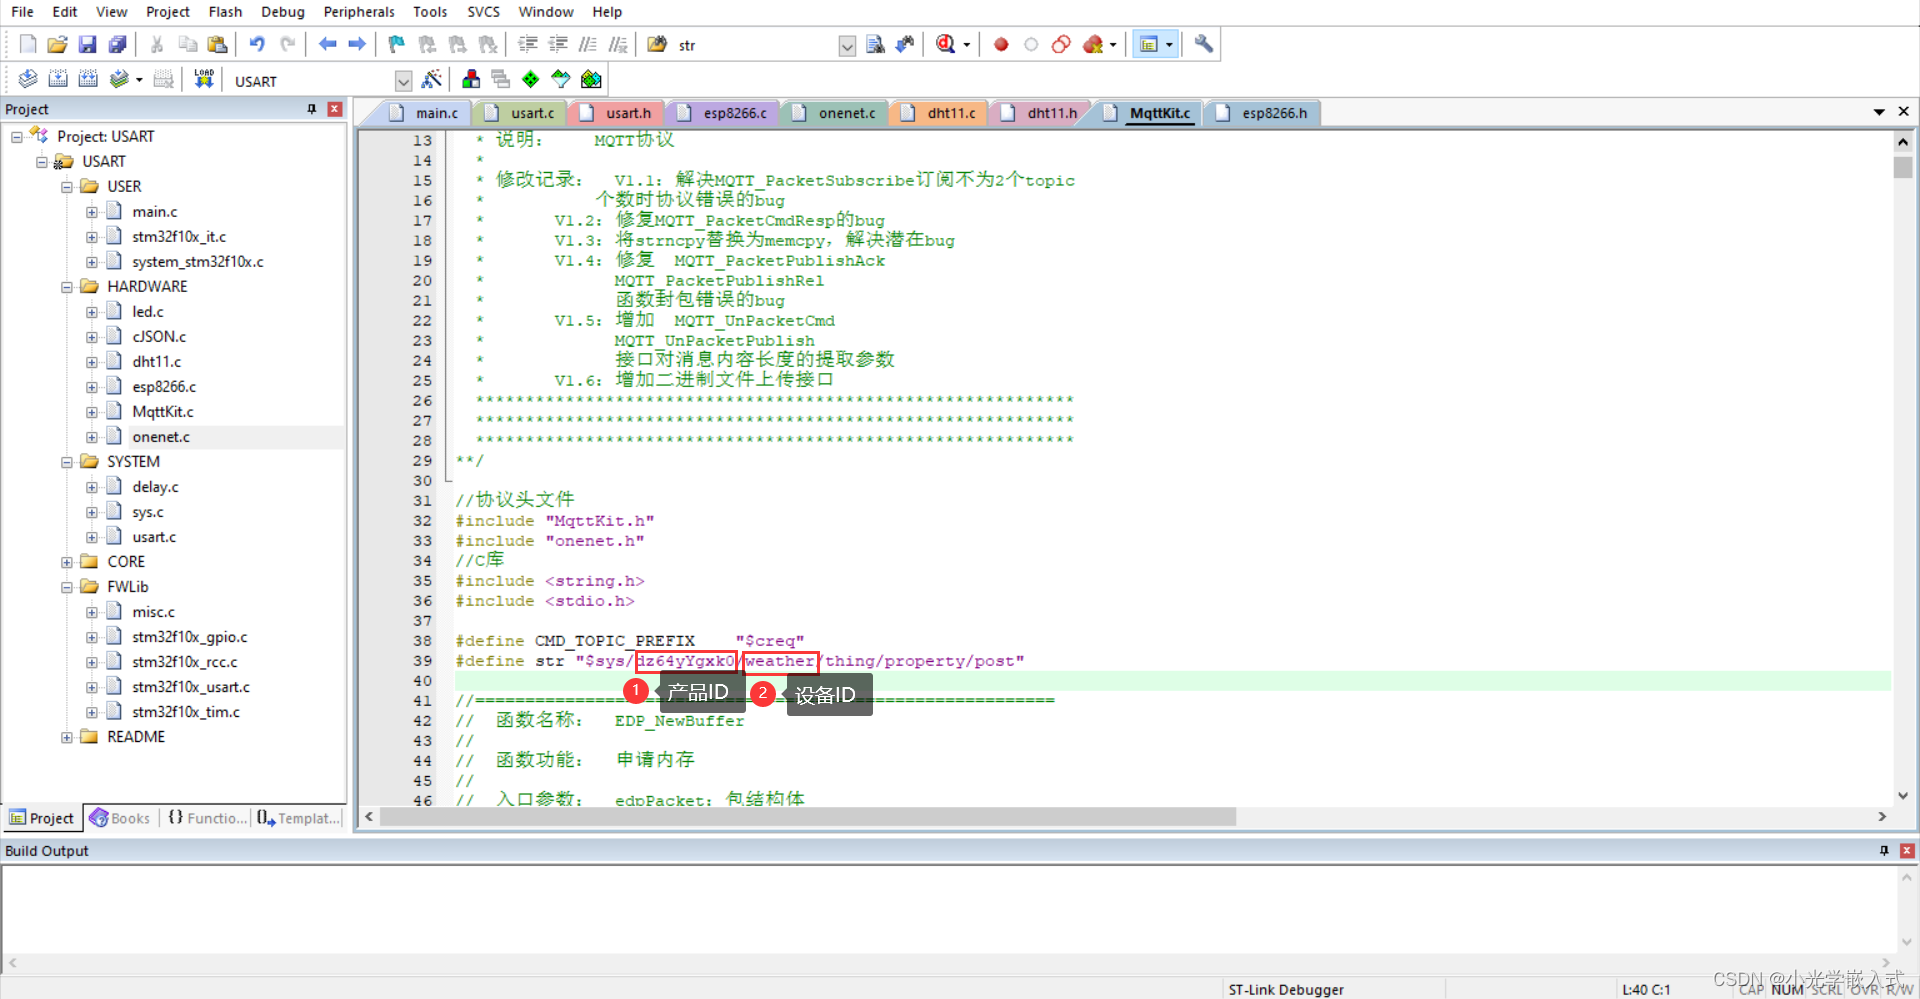Screen dimensions: 1920x999
Task: Select stm32f10x_gpio.c in project tree
Action: click(190, 637)
